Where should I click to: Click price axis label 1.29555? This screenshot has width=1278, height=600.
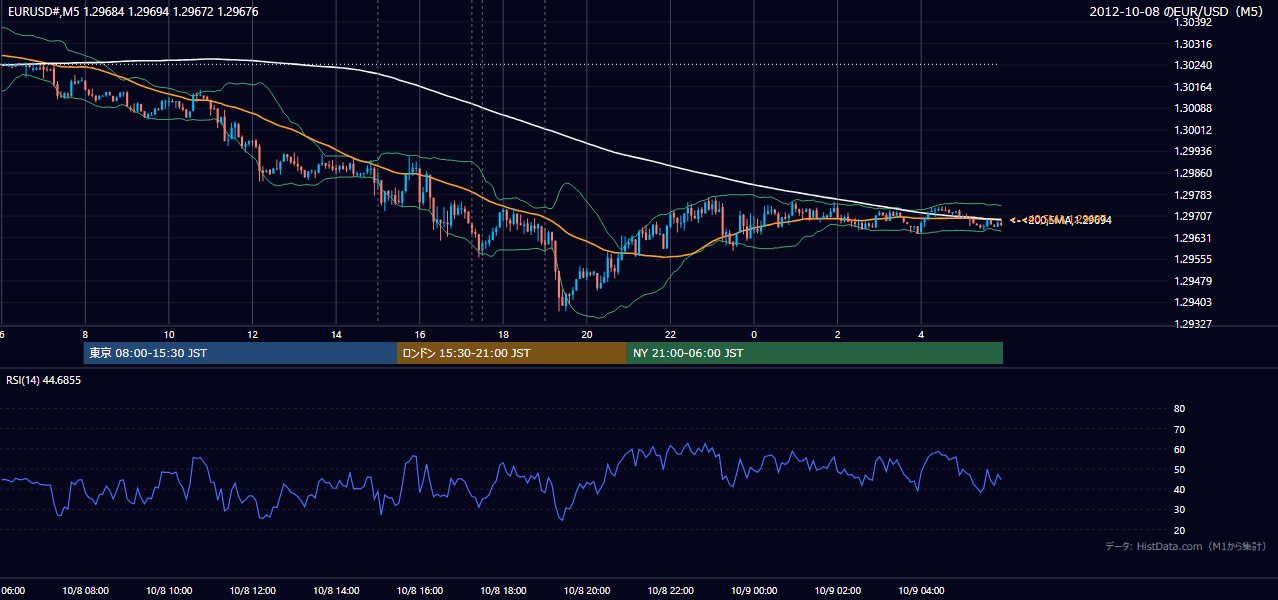pyautogui.click(x=1194, y=259)
